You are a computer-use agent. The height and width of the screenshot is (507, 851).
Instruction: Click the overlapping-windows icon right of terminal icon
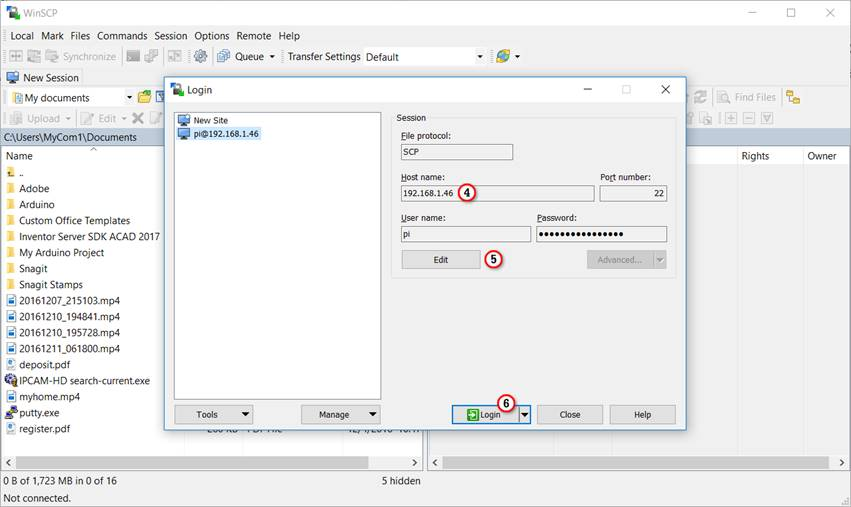[x=151, y=56]
